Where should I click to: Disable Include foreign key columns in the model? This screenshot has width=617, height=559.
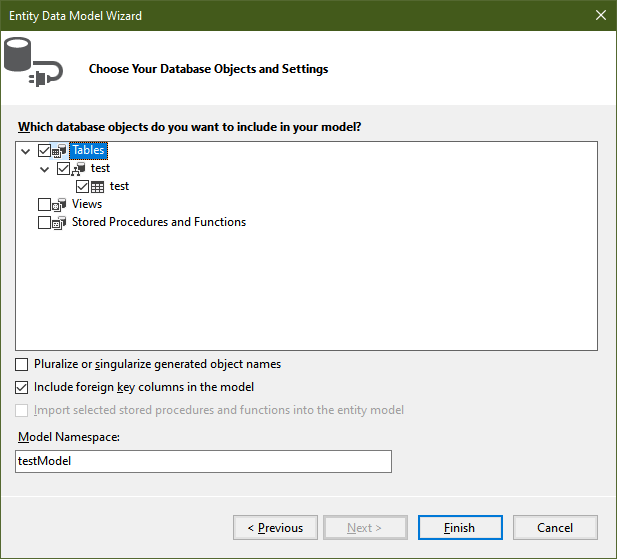pos(22,387)
